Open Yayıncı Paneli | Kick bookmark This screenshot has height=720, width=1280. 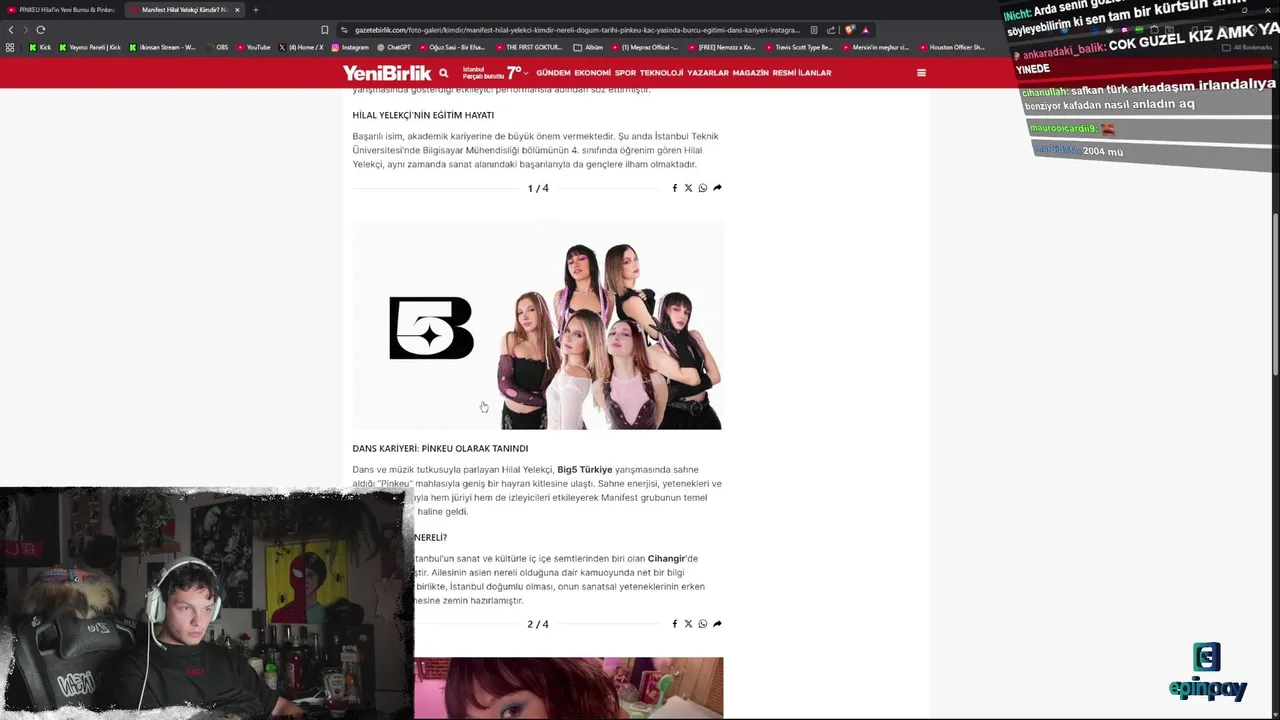(90, 47)
